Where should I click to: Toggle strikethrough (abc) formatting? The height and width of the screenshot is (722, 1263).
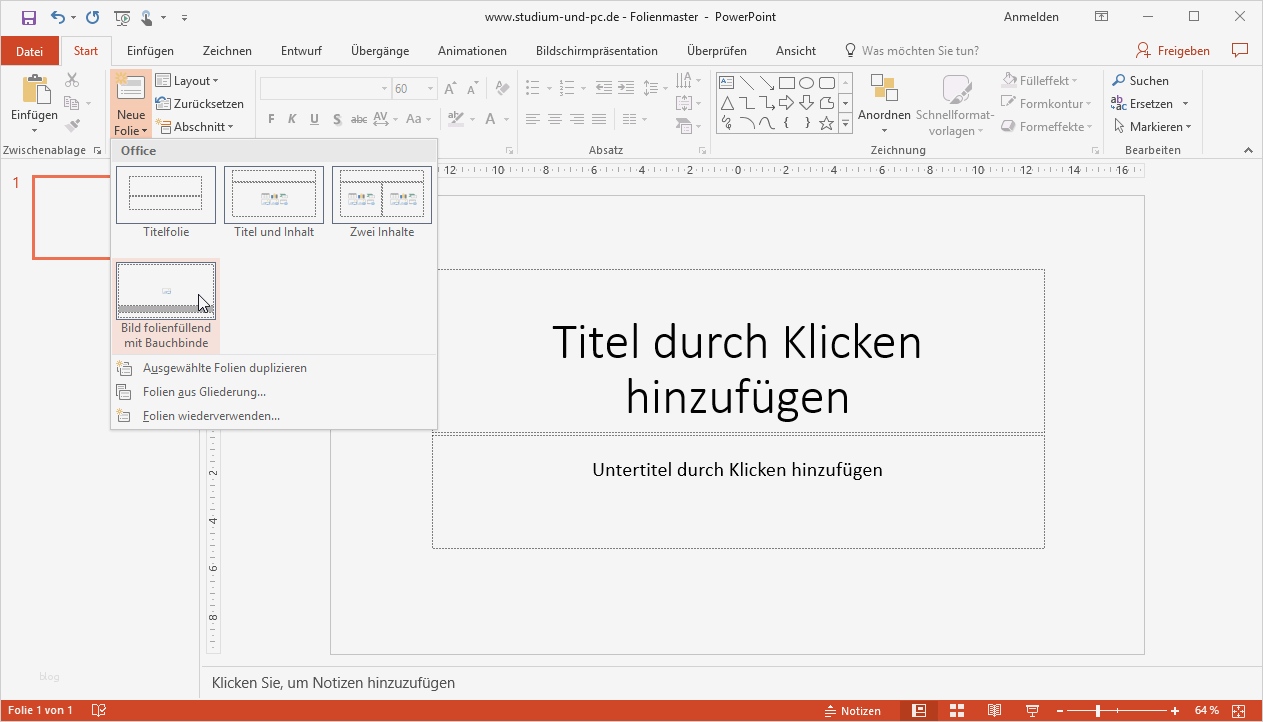click(x=358, y=119)
